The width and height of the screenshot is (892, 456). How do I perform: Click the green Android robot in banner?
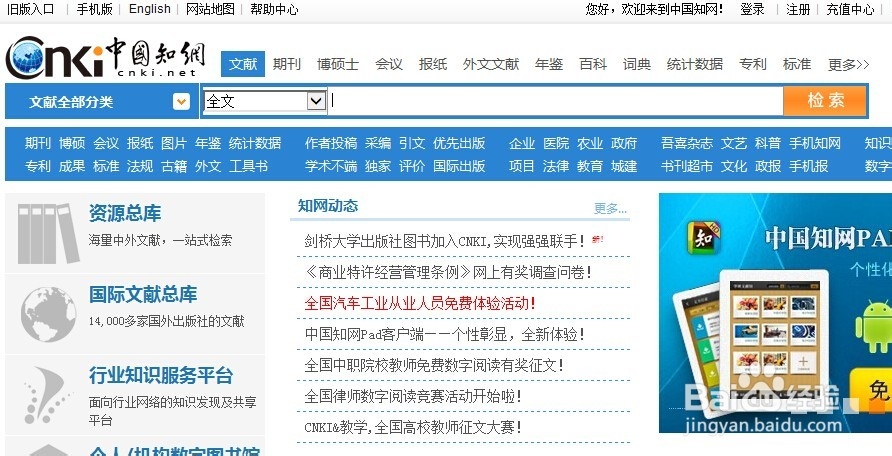pyautogui.click(x=875, y=326)
